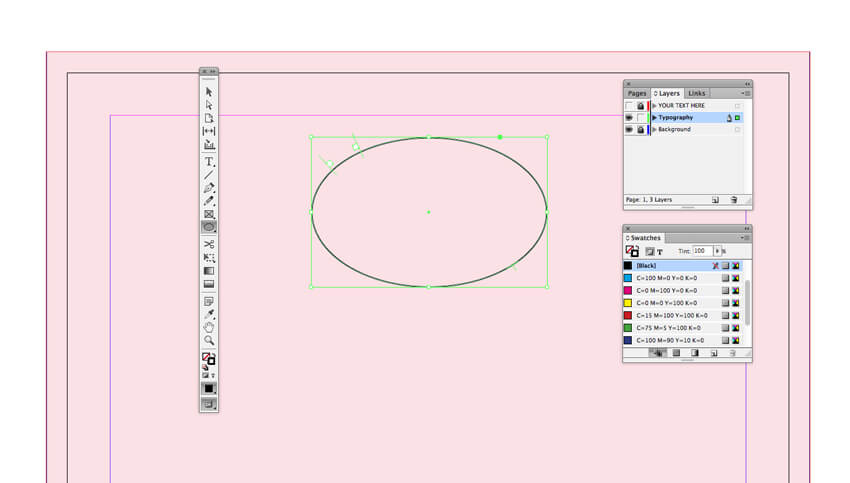
Task: Choose the Note tool
Action: (x=209, y=301)
